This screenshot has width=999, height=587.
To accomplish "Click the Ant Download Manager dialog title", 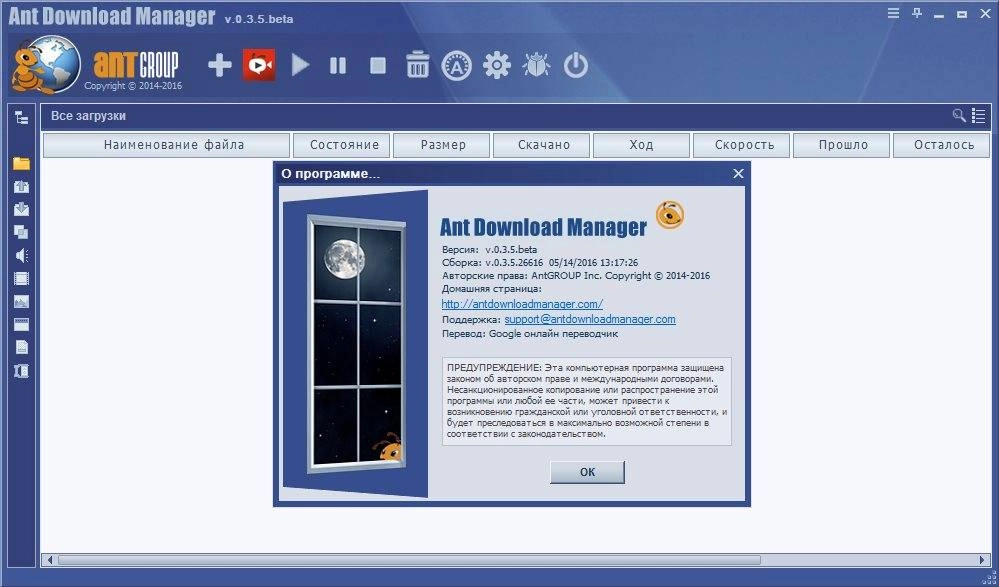I will [x=543, y=226].
